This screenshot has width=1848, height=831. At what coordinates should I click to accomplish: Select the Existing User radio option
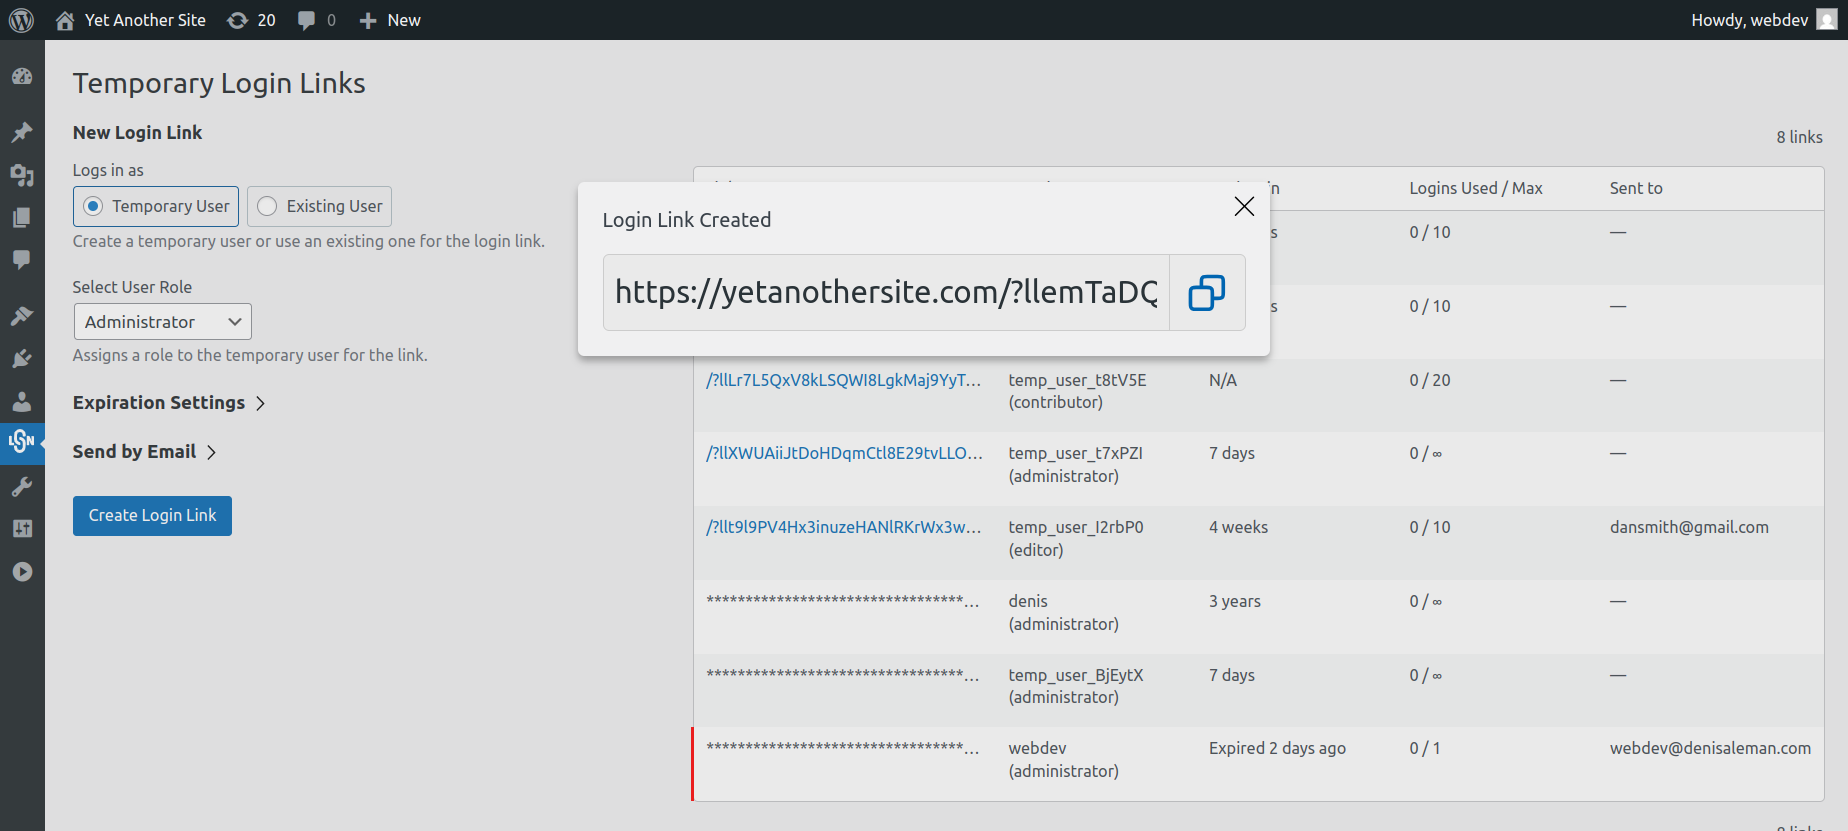(x=320, y=206)
